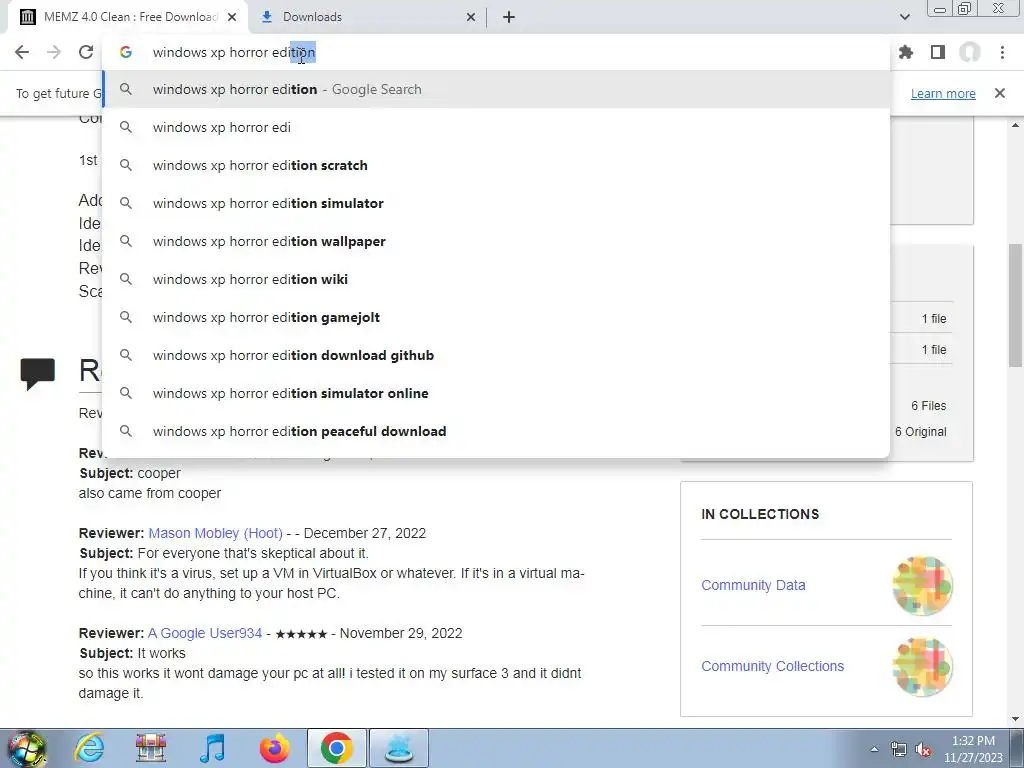Open the muted volume tray icon
Screen dimensions: 1024x768
click(x=923, y=749)
